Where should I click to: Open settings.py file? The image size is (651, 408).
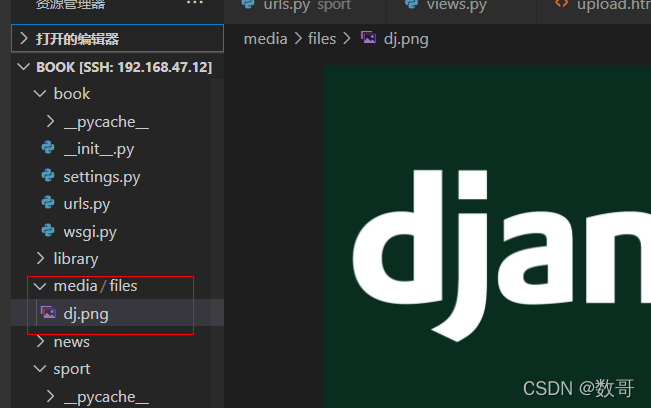[x=102, y=177]
